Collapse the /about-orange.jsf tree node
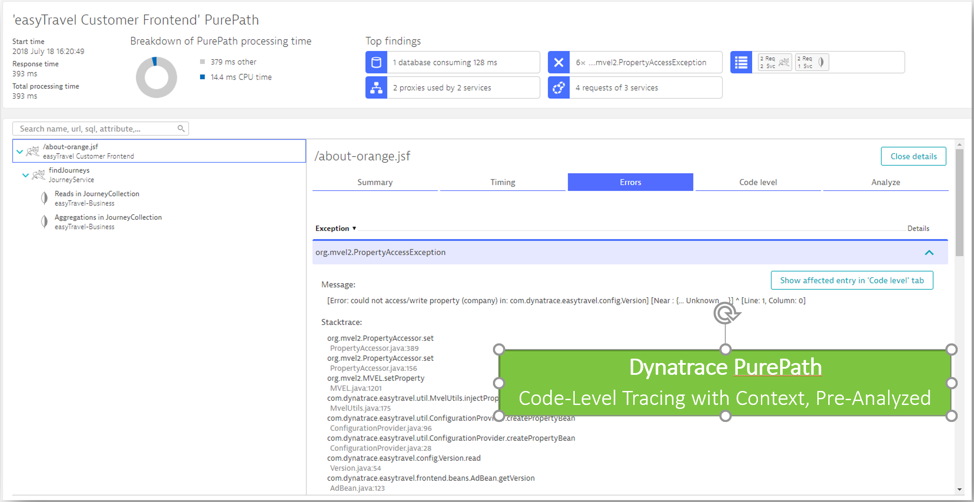This screenshot has width=974, height=502. click(19, 152)
